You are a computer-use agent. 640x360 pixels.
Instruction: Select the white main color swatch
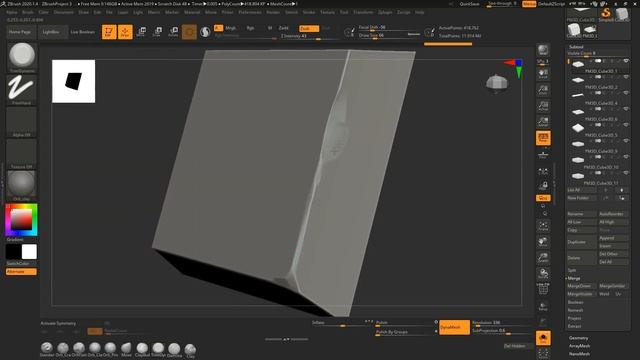(x=29, y=252)
